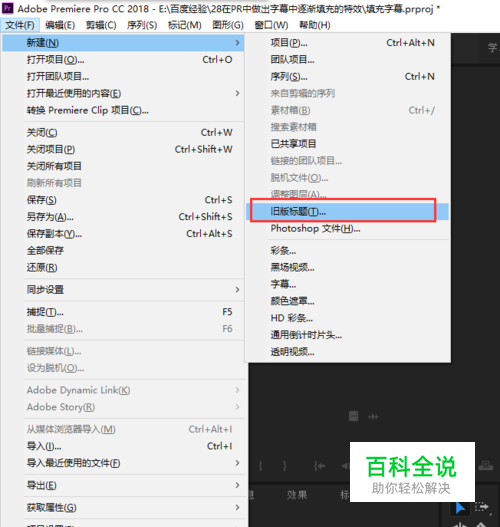Open the 图形(G) menu

pos(228,25)
